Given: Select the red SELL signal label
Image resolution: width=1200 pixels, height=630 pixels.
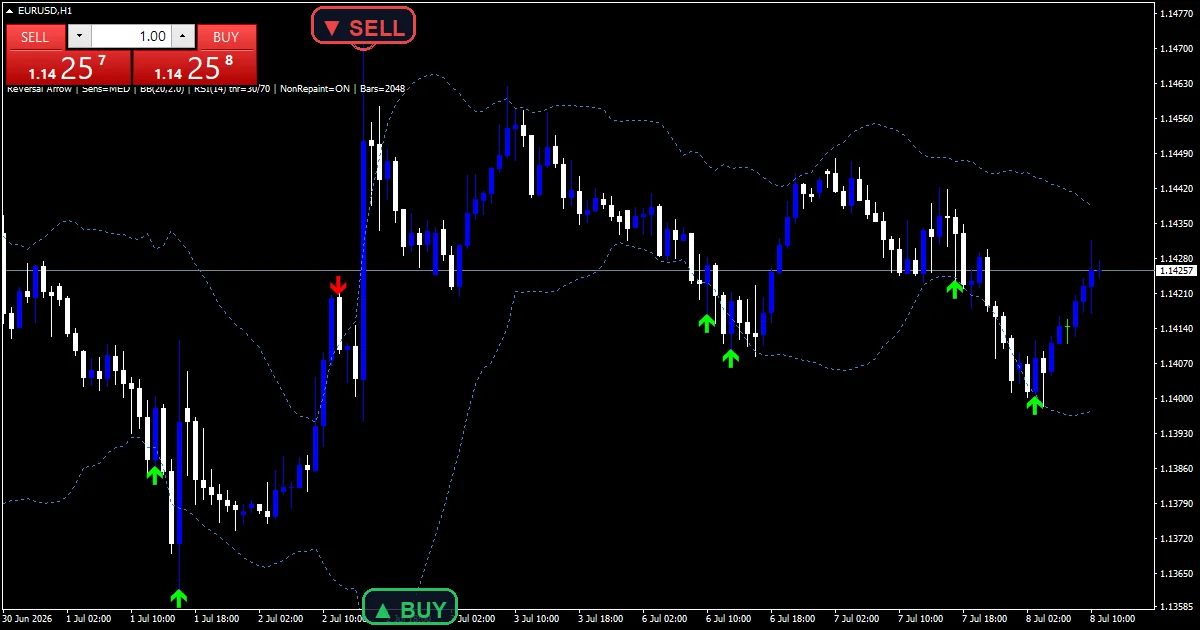Looking at the screenshot, I should (363, 27).
